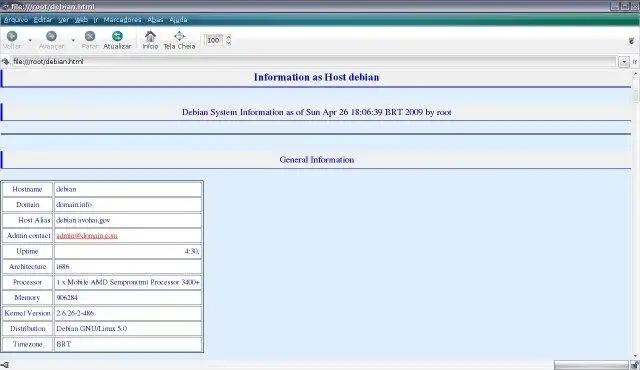
Task: Open the Arquivo menu
Action: coord(16,20)
